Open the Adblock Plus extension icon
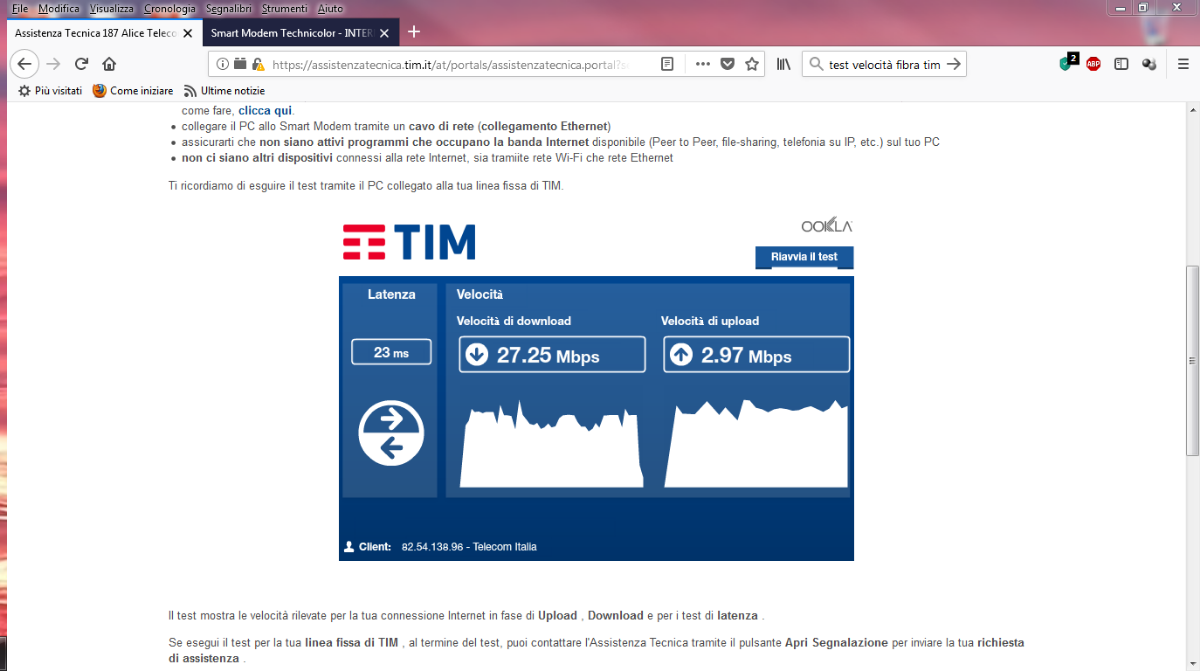The height and width of the screenshot is (671, 1200). pos(1093,64)
